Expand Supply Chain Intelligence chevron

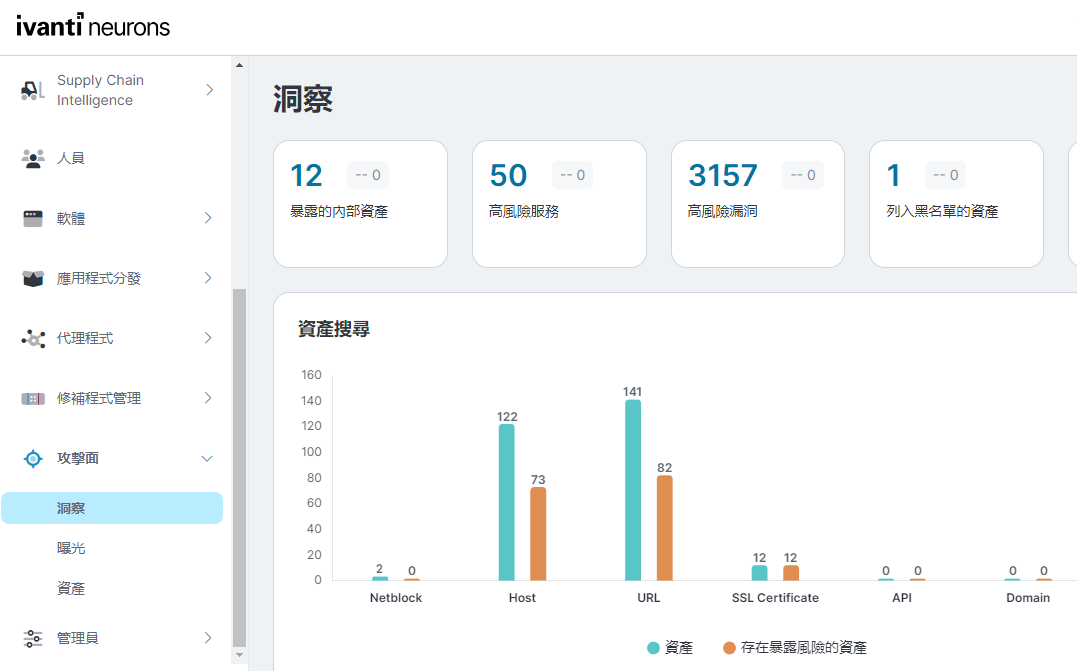(209, 90)
